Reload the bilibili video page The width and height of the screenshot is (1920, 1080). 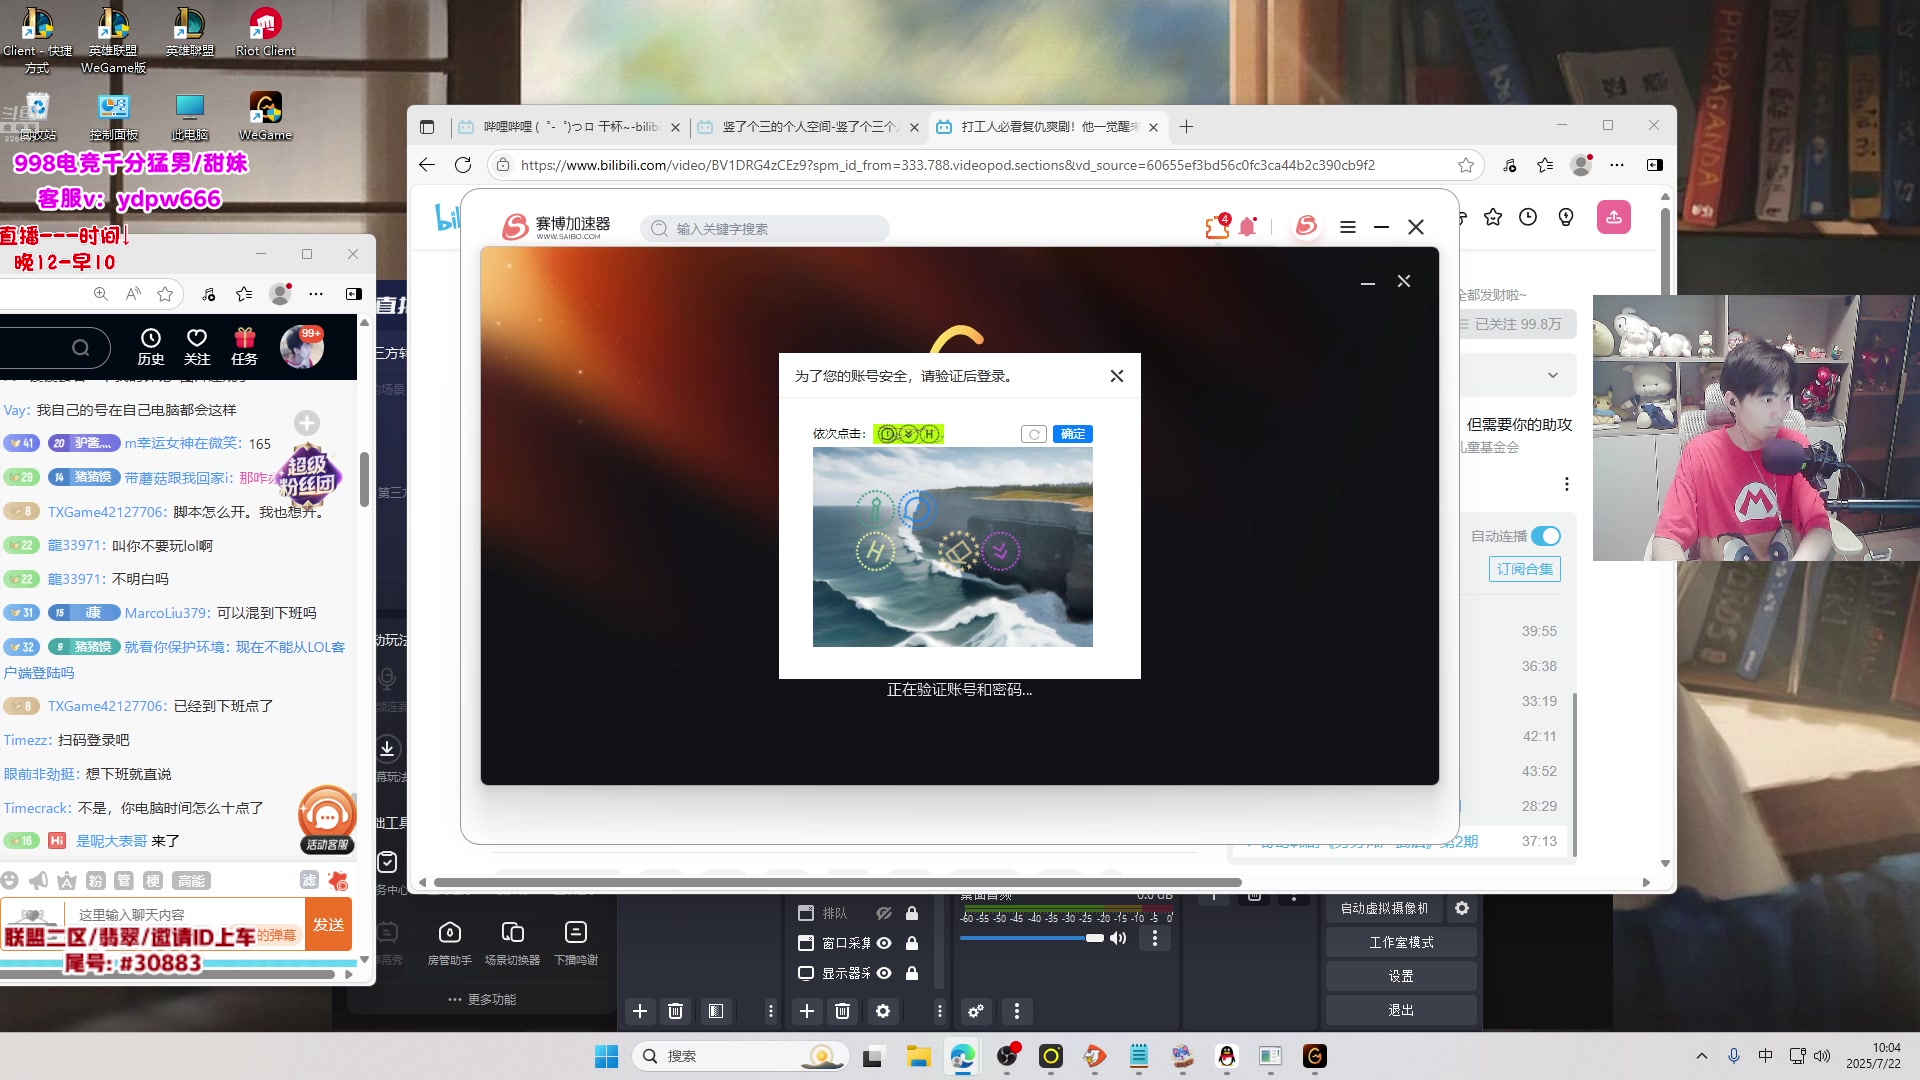tap(463, 165)
